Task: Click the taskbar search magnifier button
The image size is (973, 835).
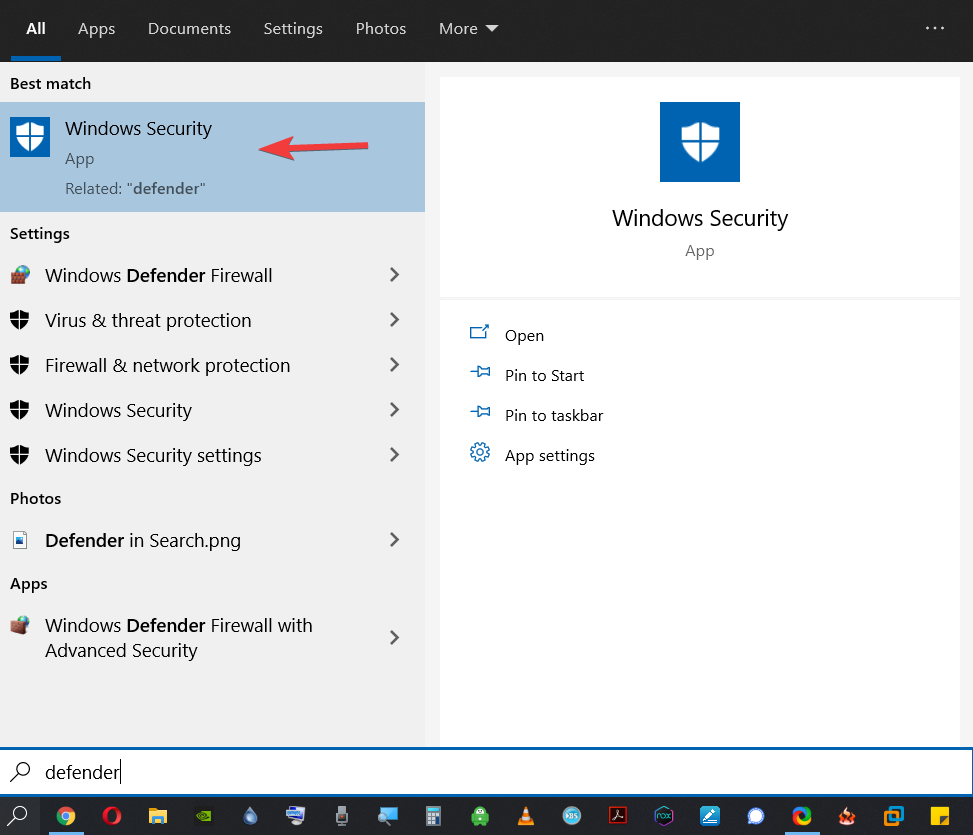Action: (19, 816)
